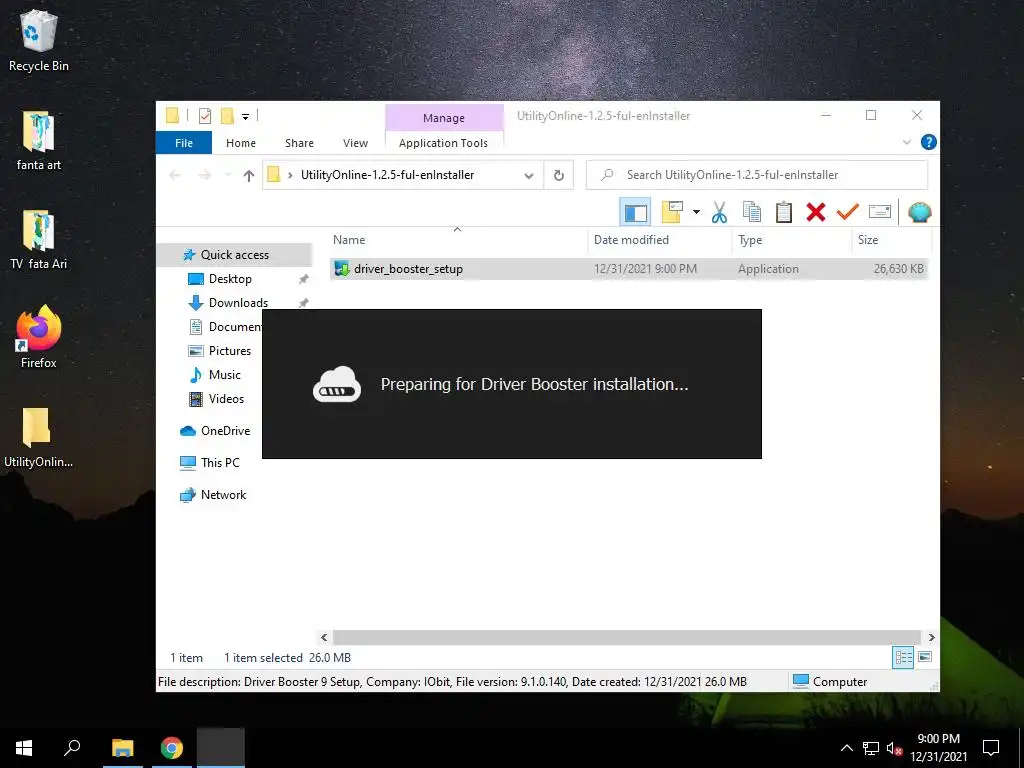
Task: Switch to the Home ribbon tab
Action: 240,143
